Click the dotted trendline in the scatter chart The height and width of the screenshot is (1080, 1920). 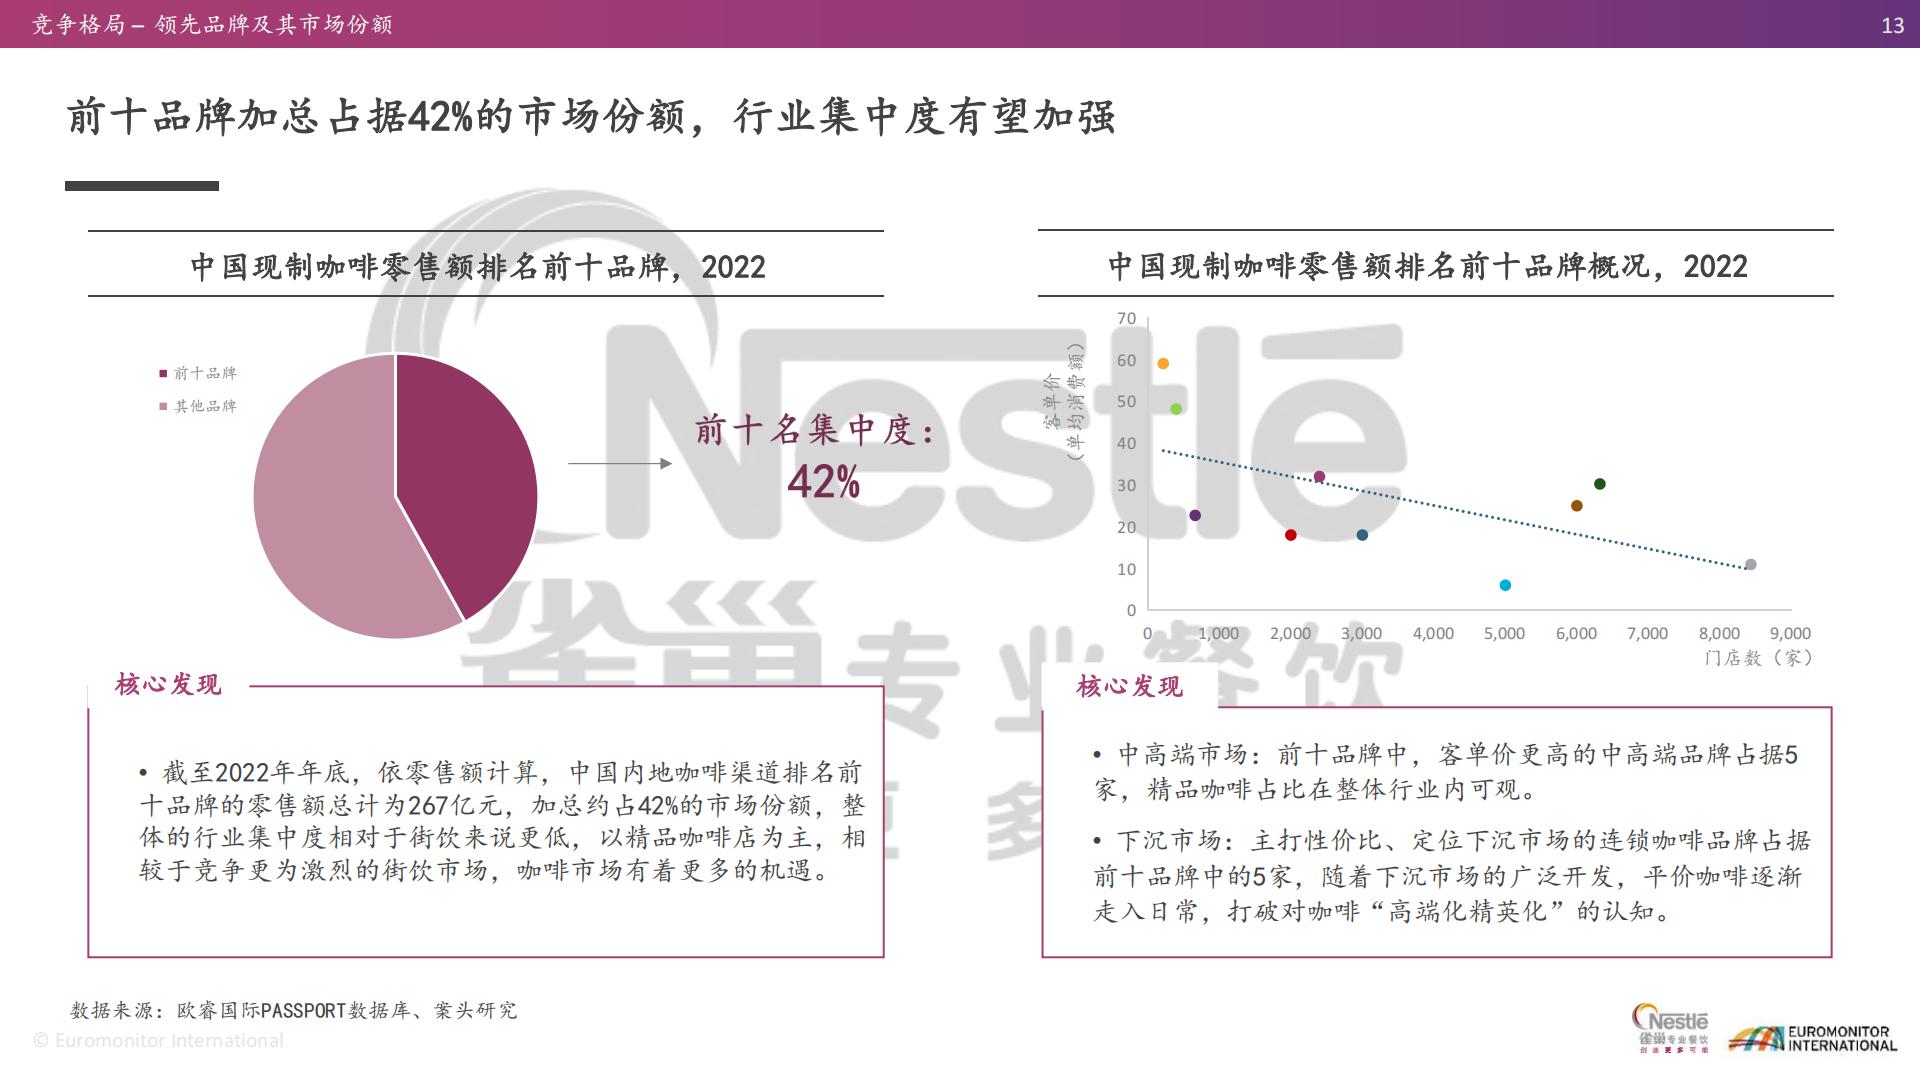click(1455, 509)
